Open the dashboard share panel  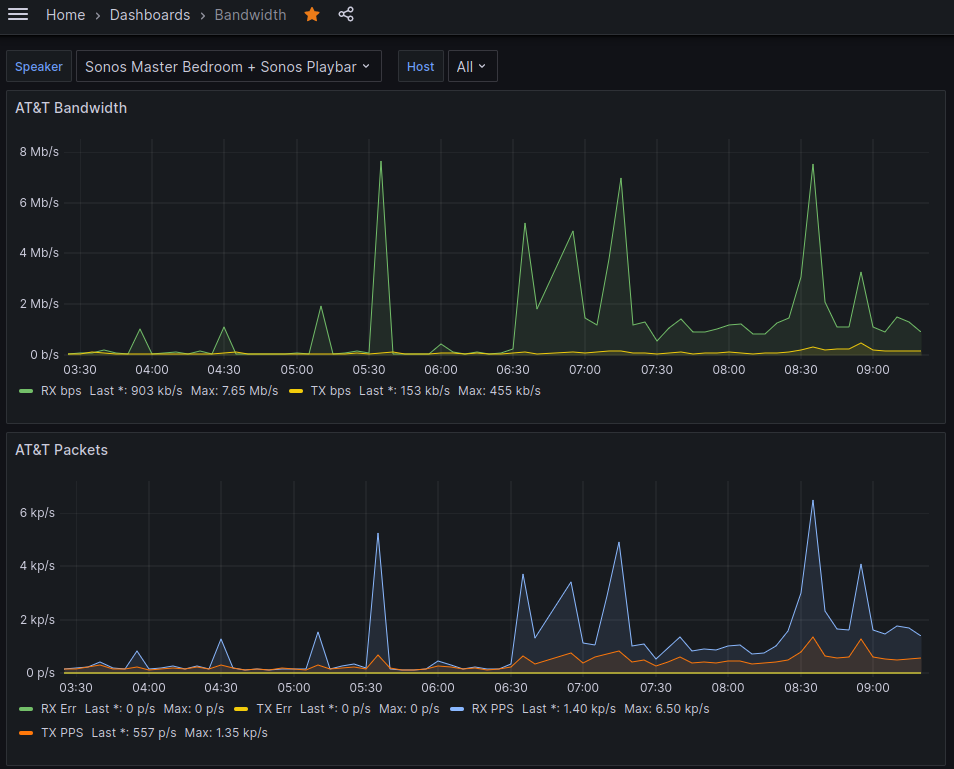(x=345, y=14)
